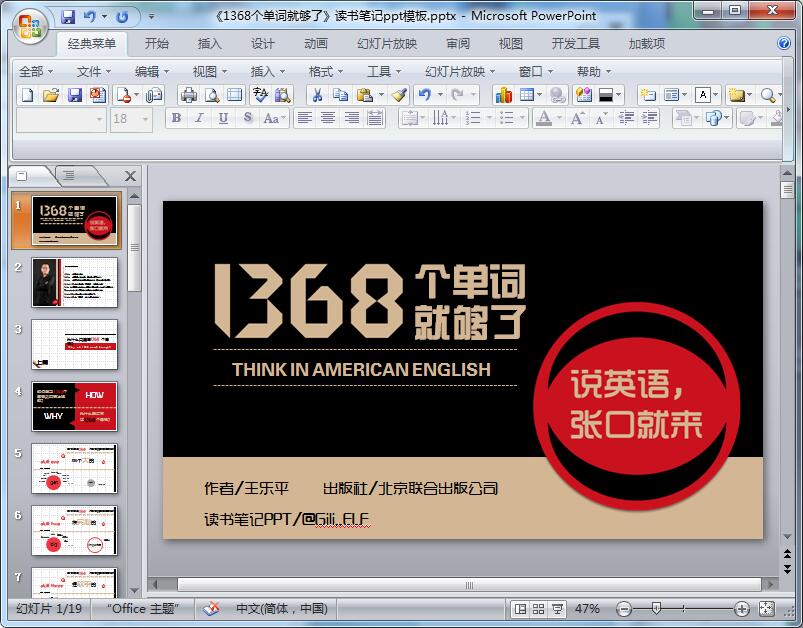Open the Paste options dropdown arrow
Viewport: 803px width, 628px height.
[381, 95]
